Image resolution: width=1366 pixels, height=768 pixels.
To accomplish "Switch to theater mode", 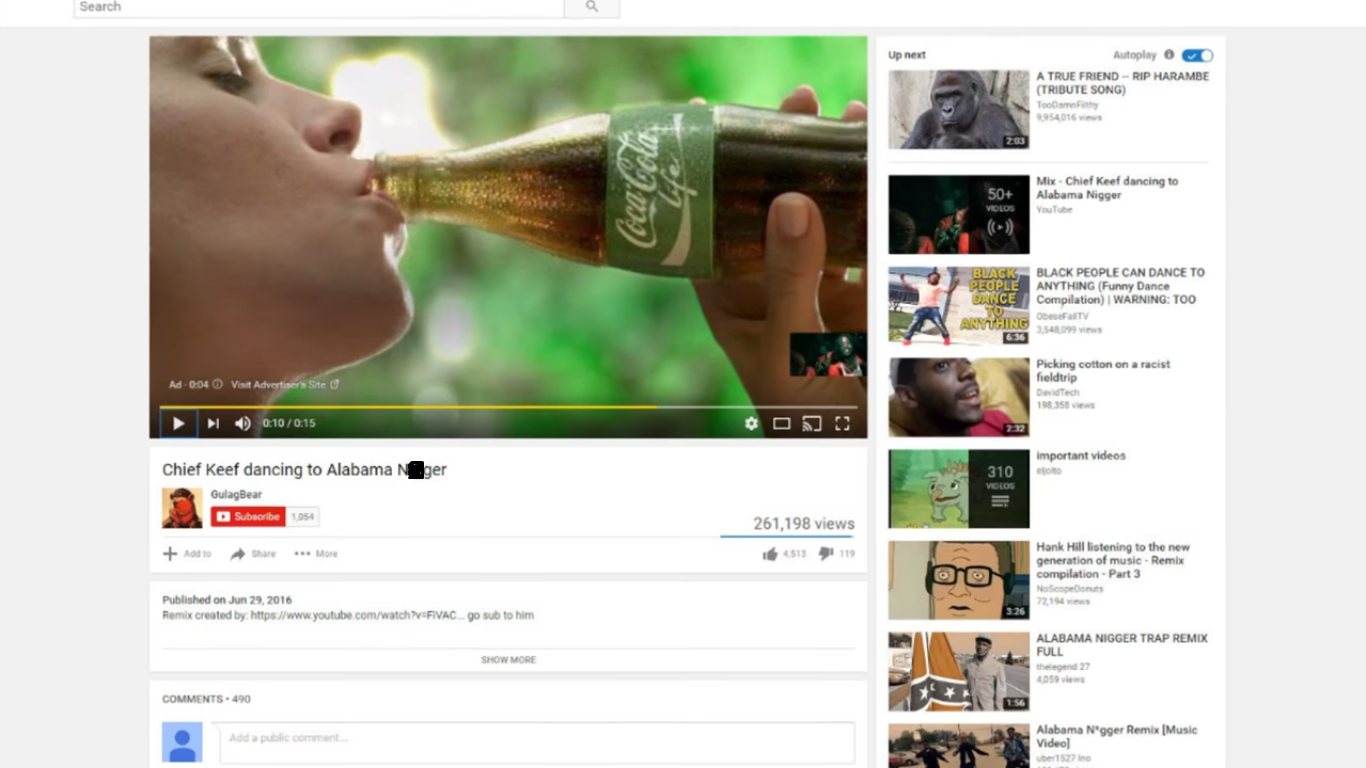I will [x=782, y=423].
